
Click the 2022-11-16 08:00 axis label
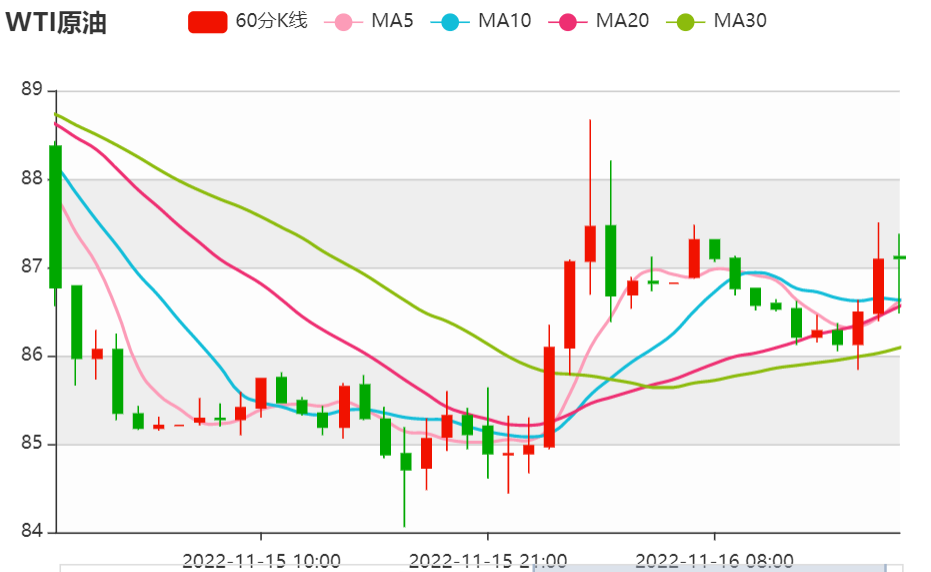click(x=714, y=561)
